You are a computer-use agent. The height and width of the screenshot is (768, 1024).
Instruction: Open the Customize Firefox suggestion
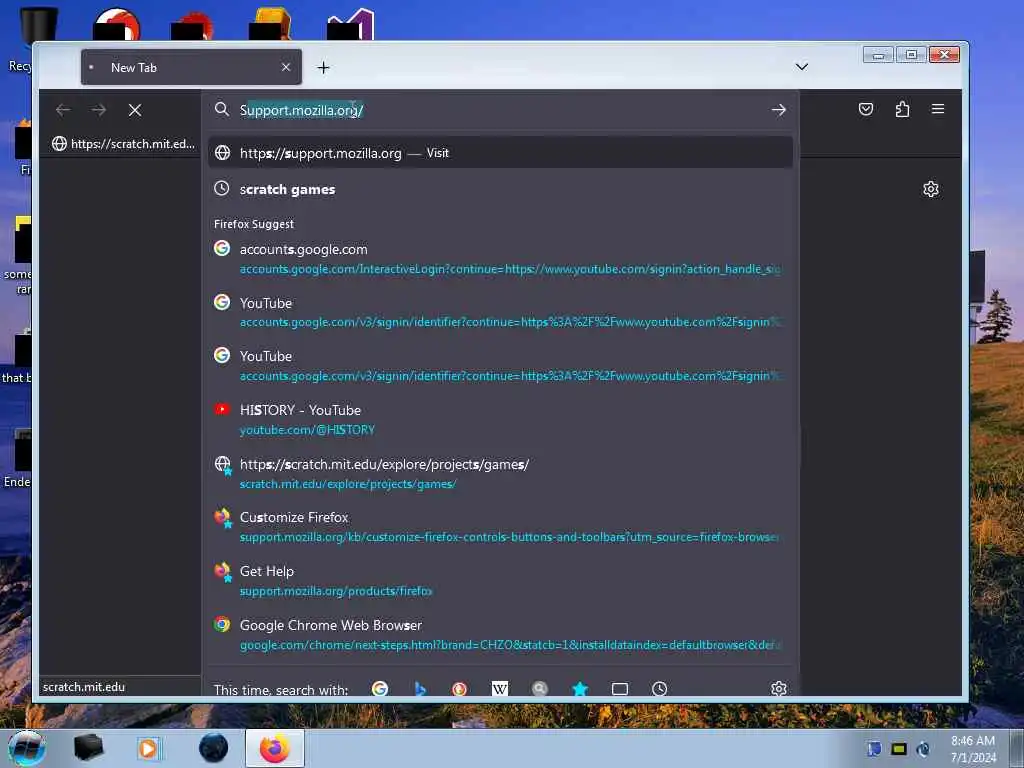(x=500, y=526)
